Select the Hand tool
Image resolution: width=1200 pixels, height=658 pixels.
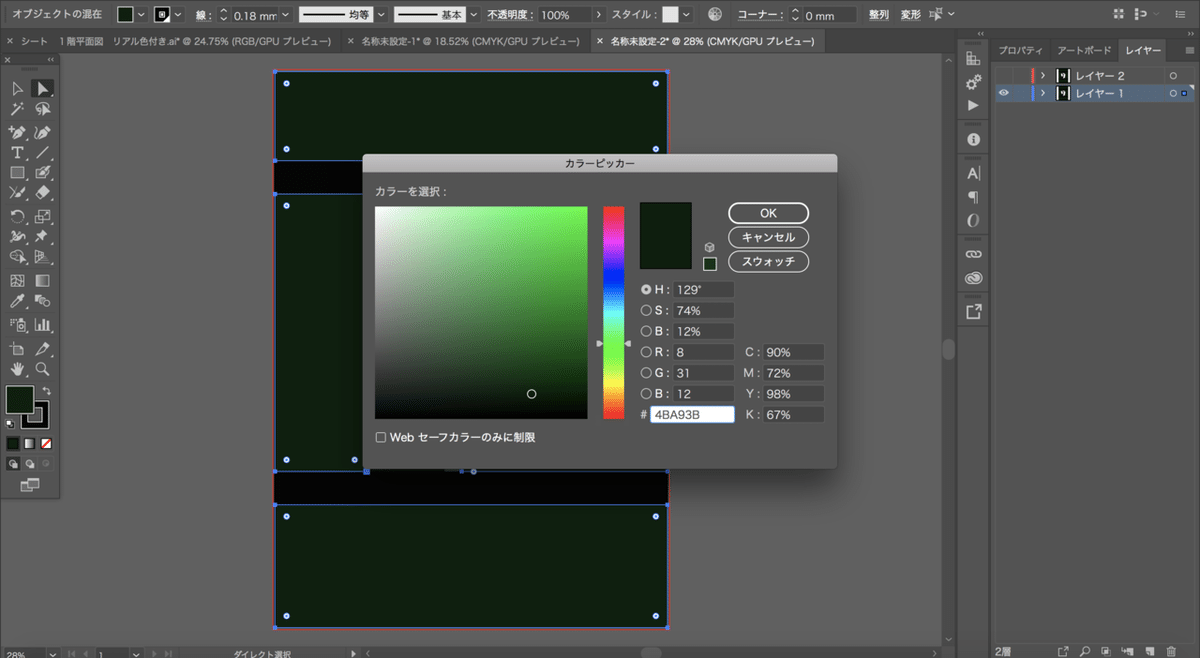tap(17, 369)
